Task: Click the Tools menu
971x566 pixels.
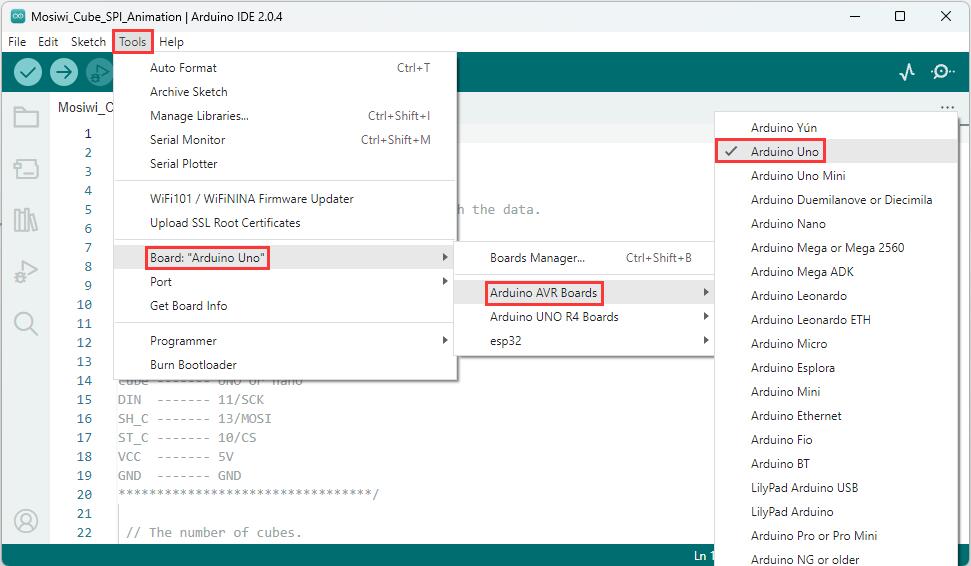Action: (133, 41)
